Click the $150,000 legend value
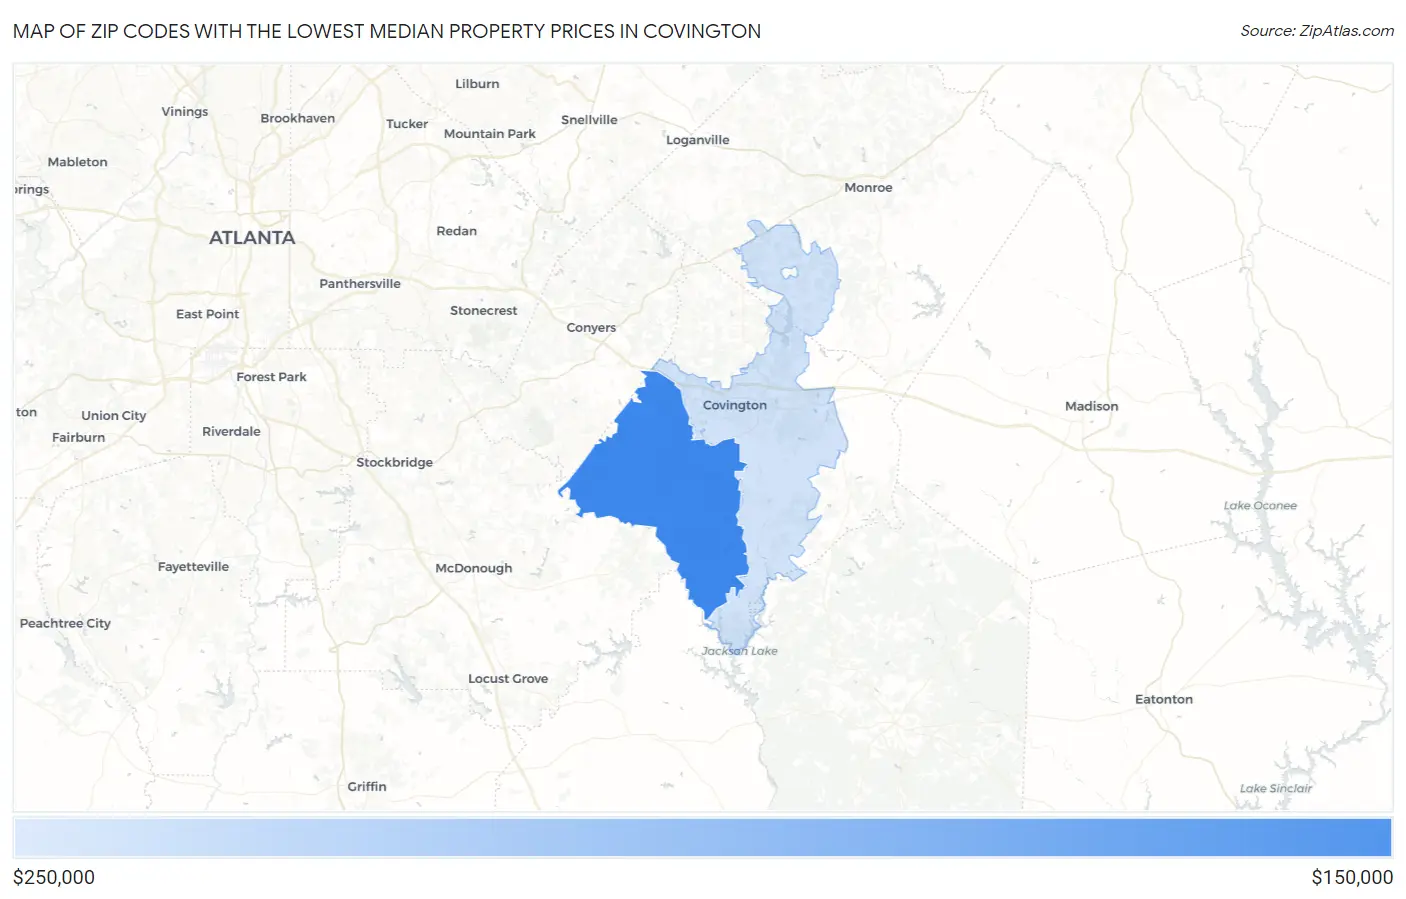 tap(1352, 877)
